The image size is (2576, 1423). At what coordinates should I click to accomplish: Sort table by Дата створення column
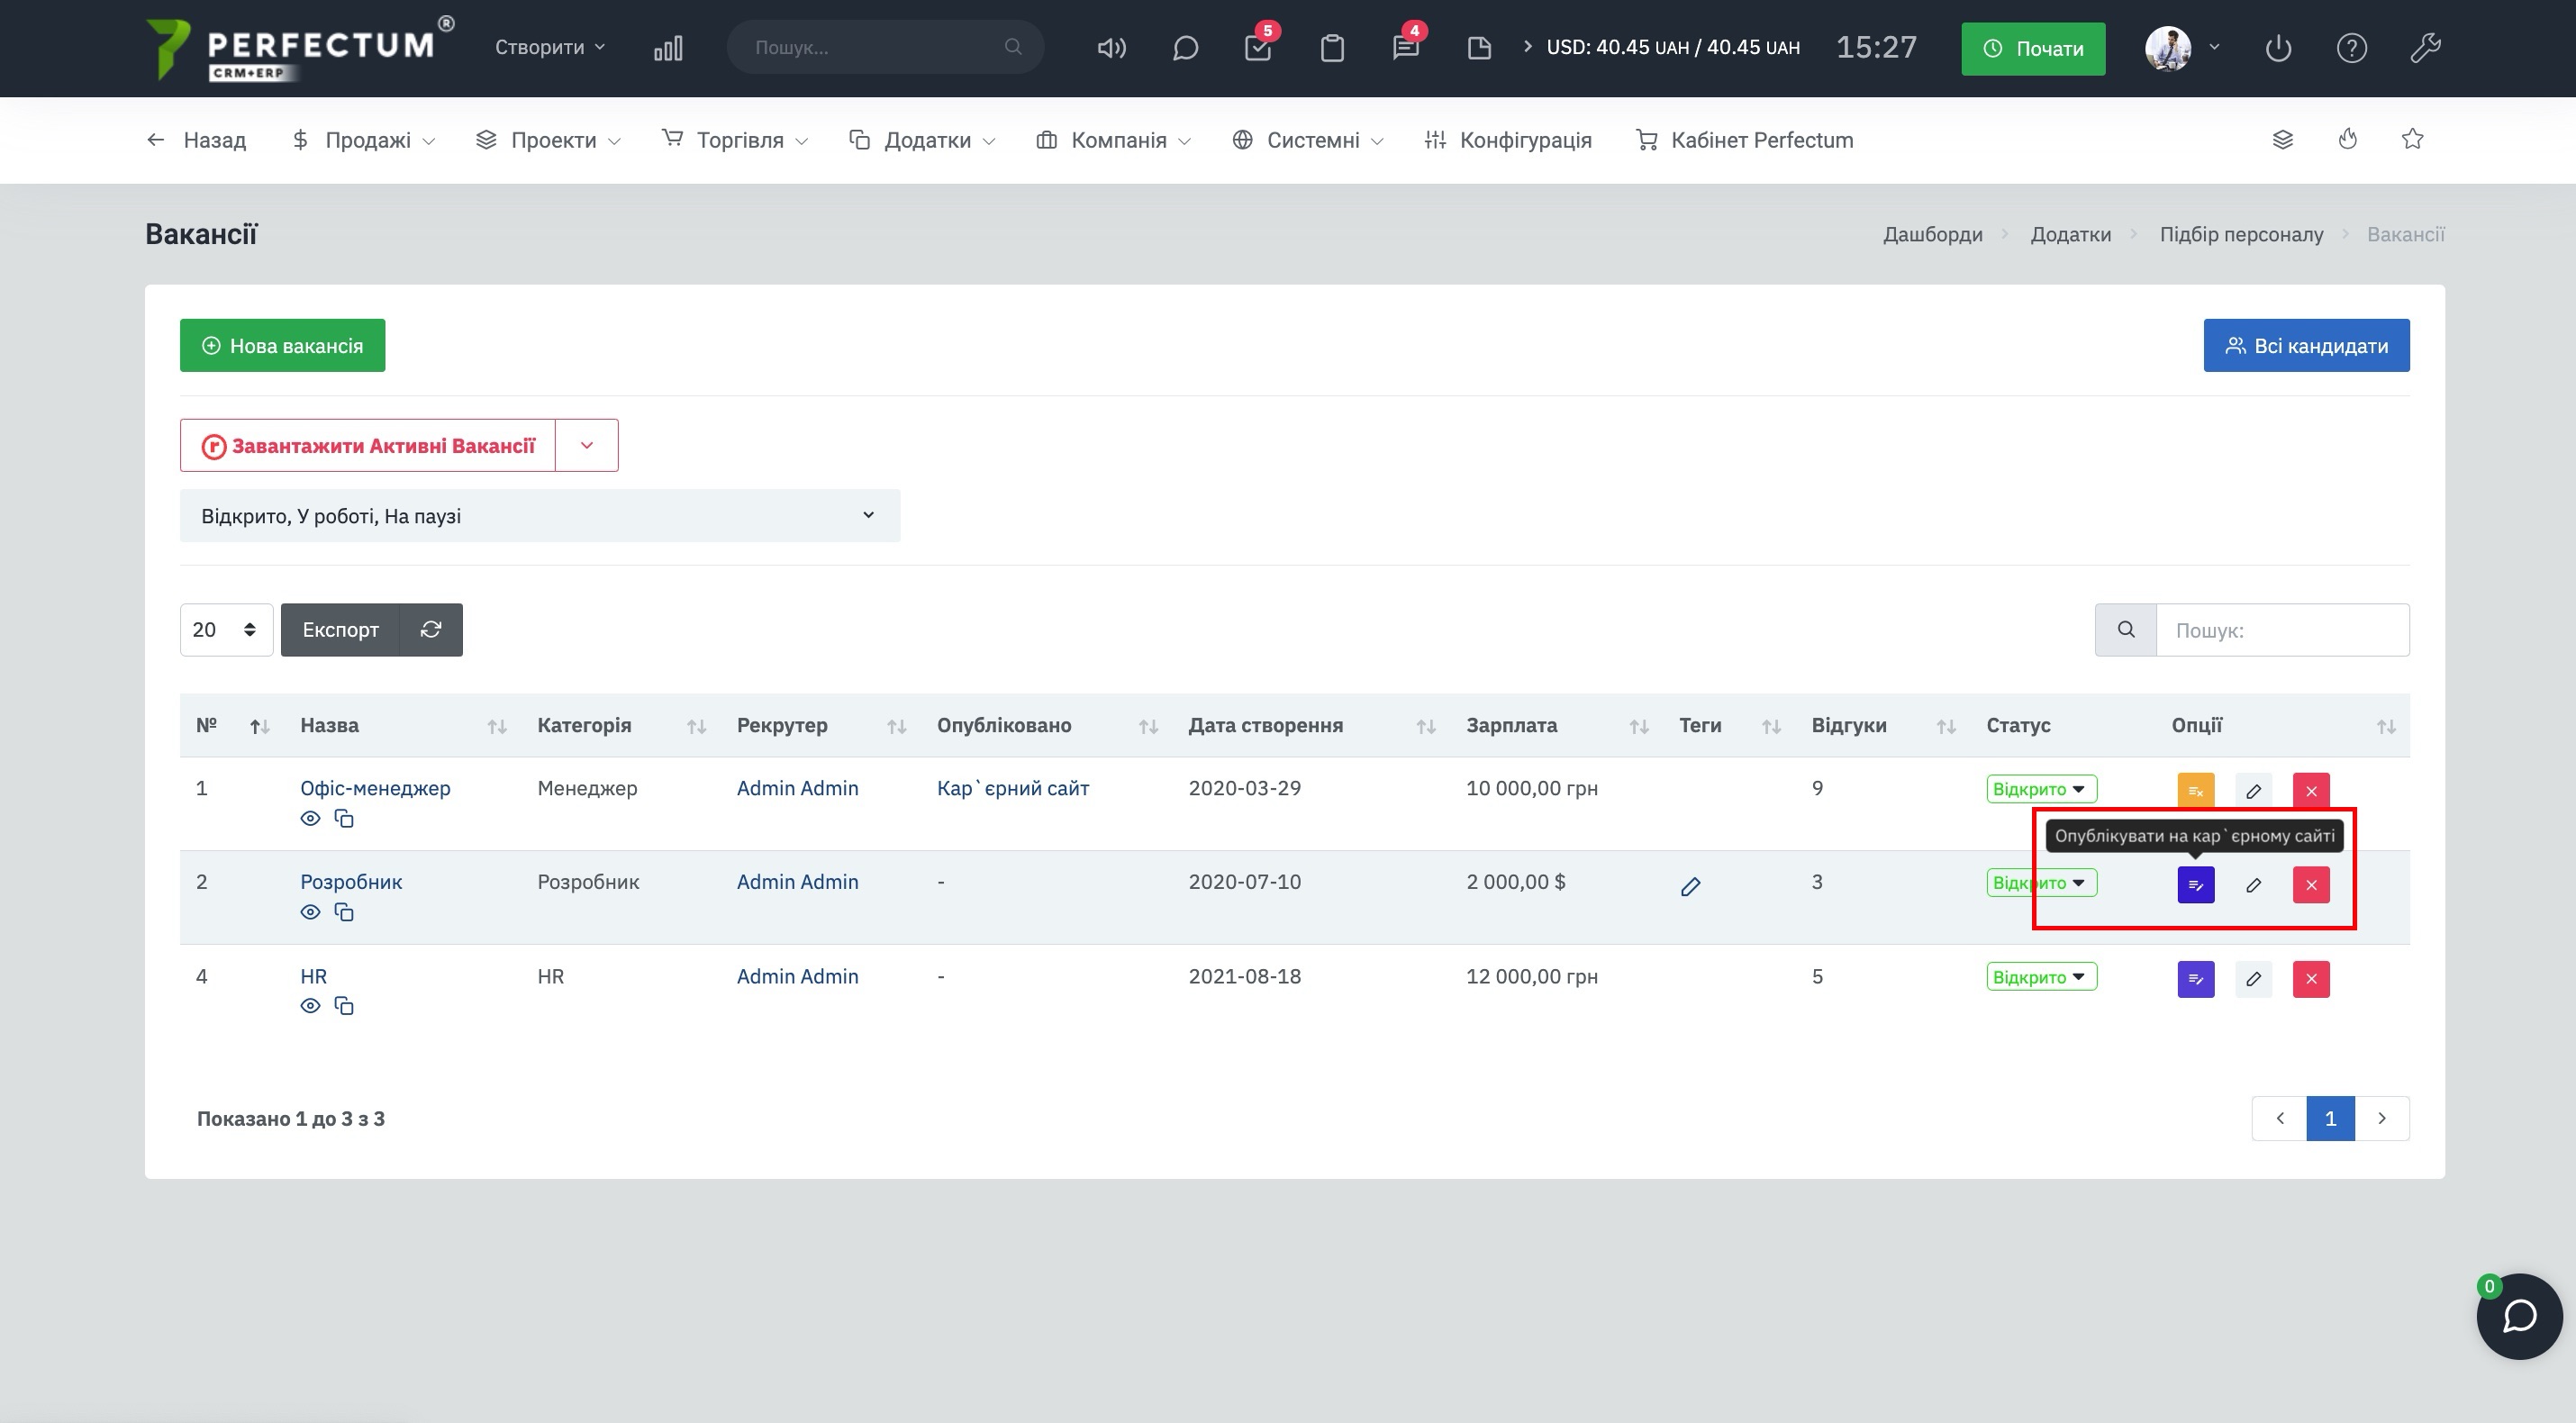[x=1311, y=725]
